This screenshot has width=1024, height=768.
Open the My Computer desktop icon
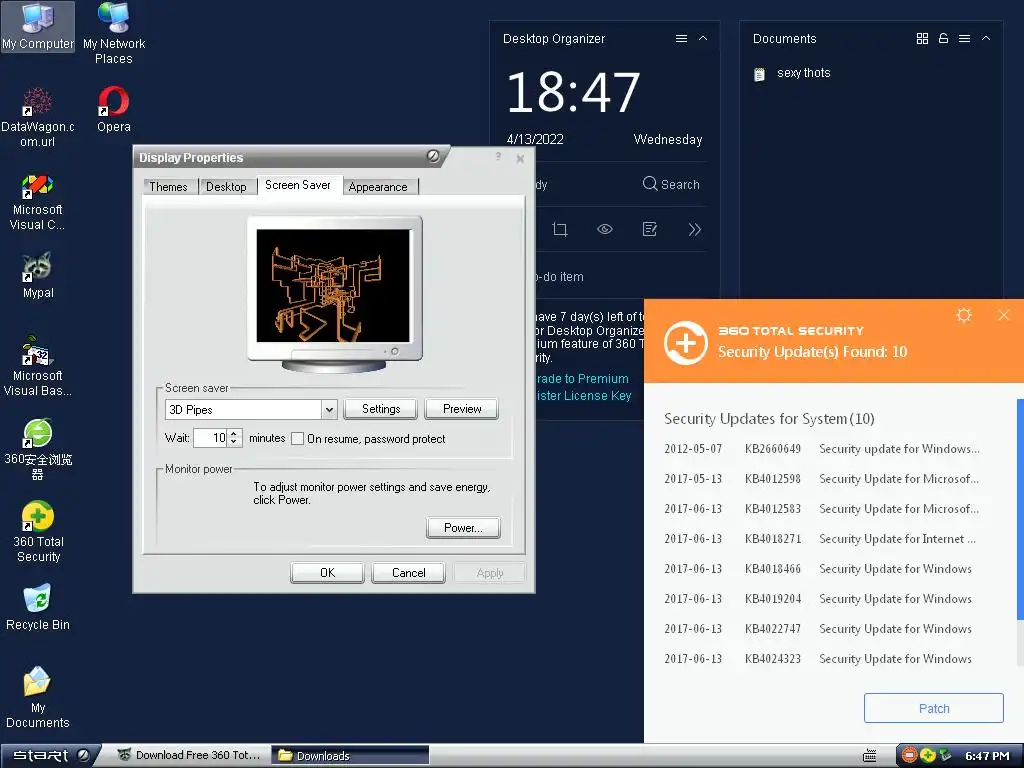click(38, 26)
